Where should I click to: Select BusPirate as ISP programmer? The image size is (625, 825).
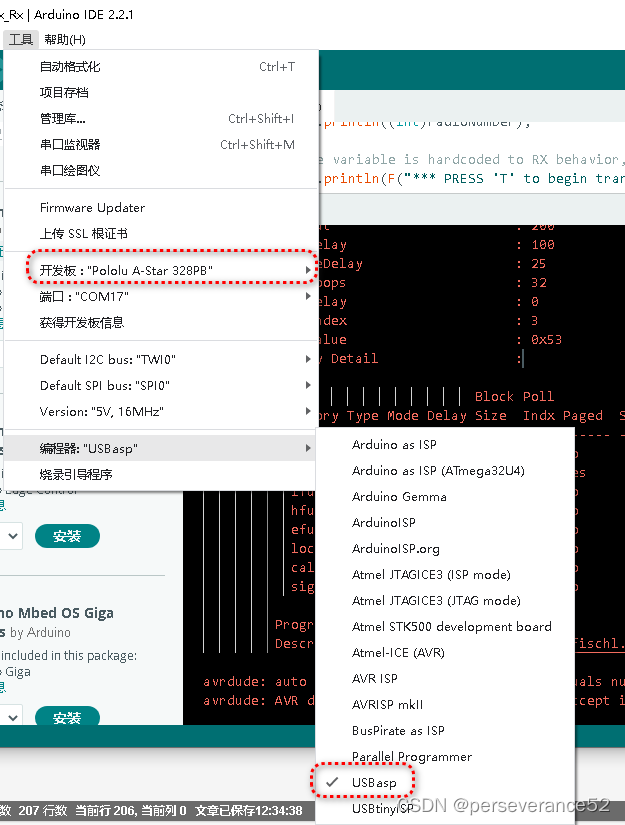point(445,731)
